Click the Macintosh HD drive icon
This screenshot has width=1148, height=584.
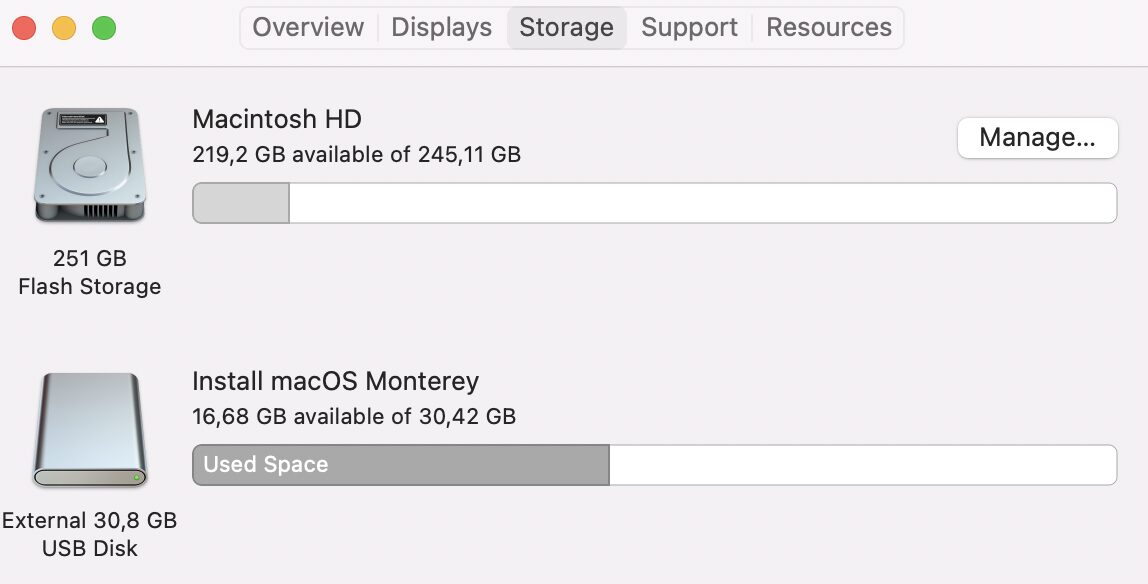90,165
